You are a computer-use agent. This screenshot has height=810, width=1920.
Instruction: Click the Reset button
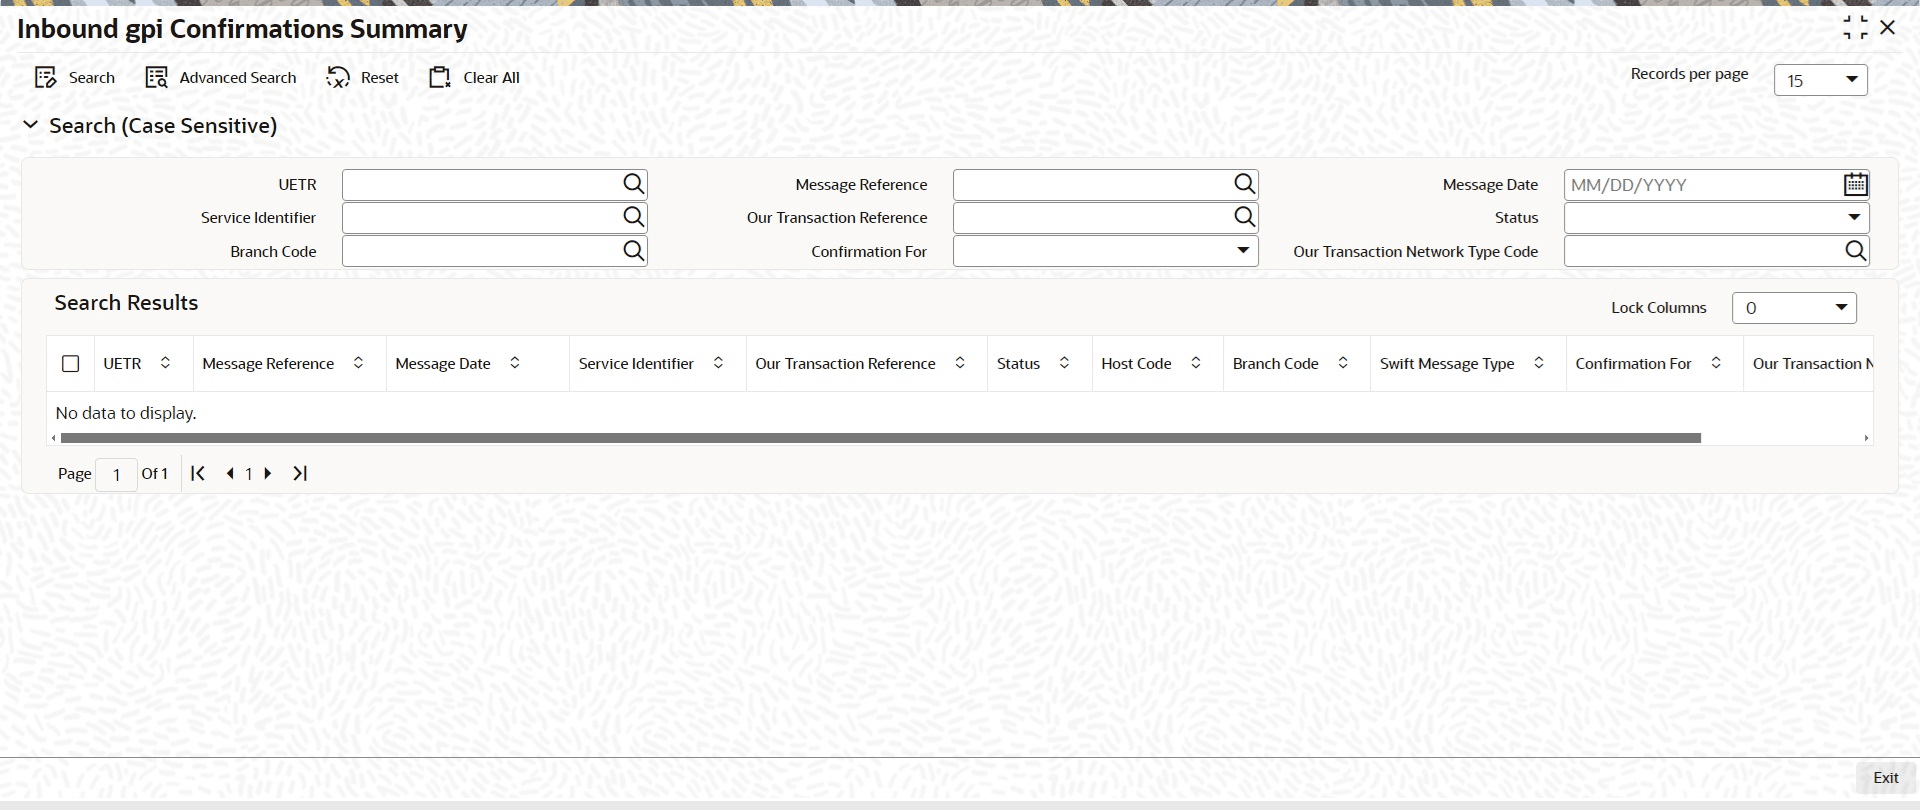362,78
